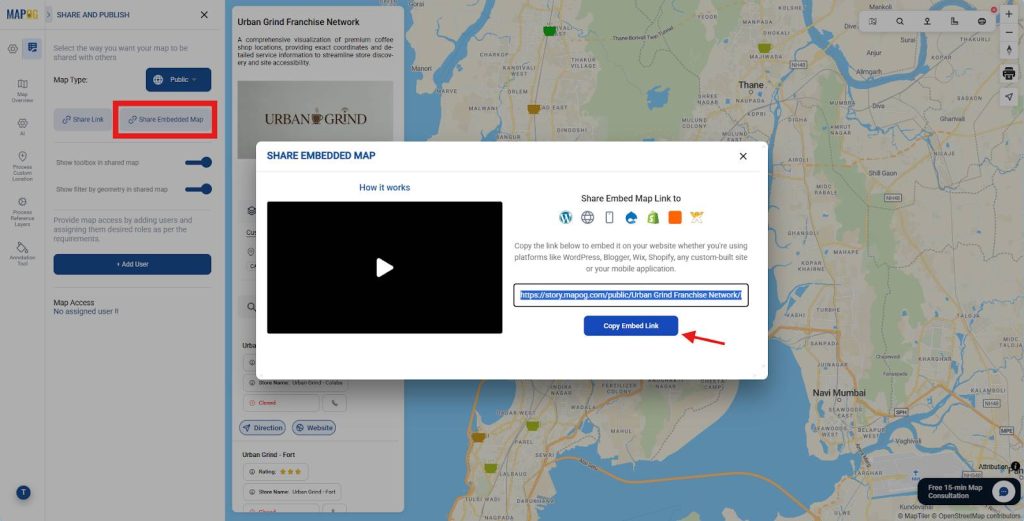
Task: Click Store Name: Urban Grind - Colaba row
Action: 295,383
